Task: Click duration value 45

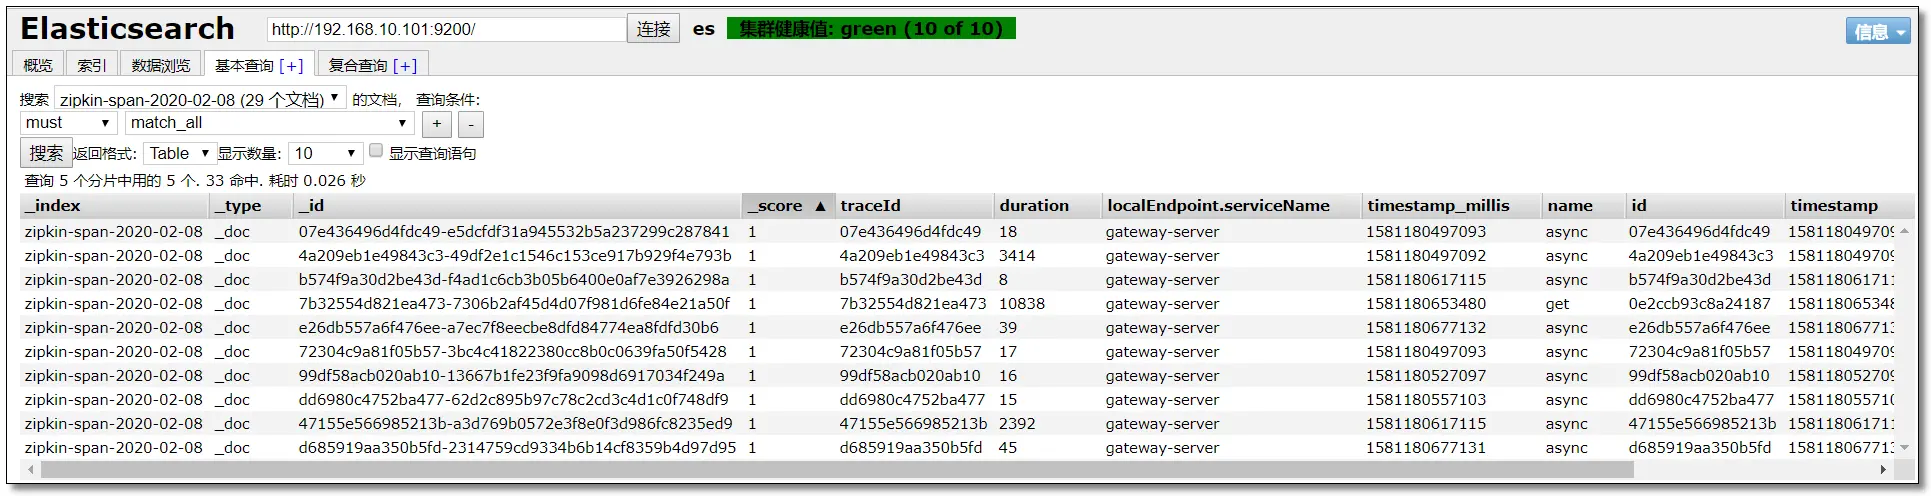Action: click(x=1008, y=447)
